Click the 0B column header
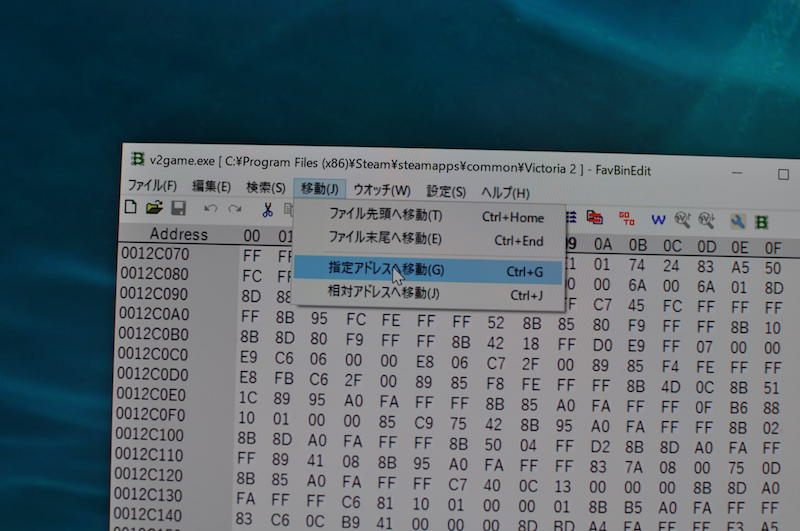 point(638,245)
